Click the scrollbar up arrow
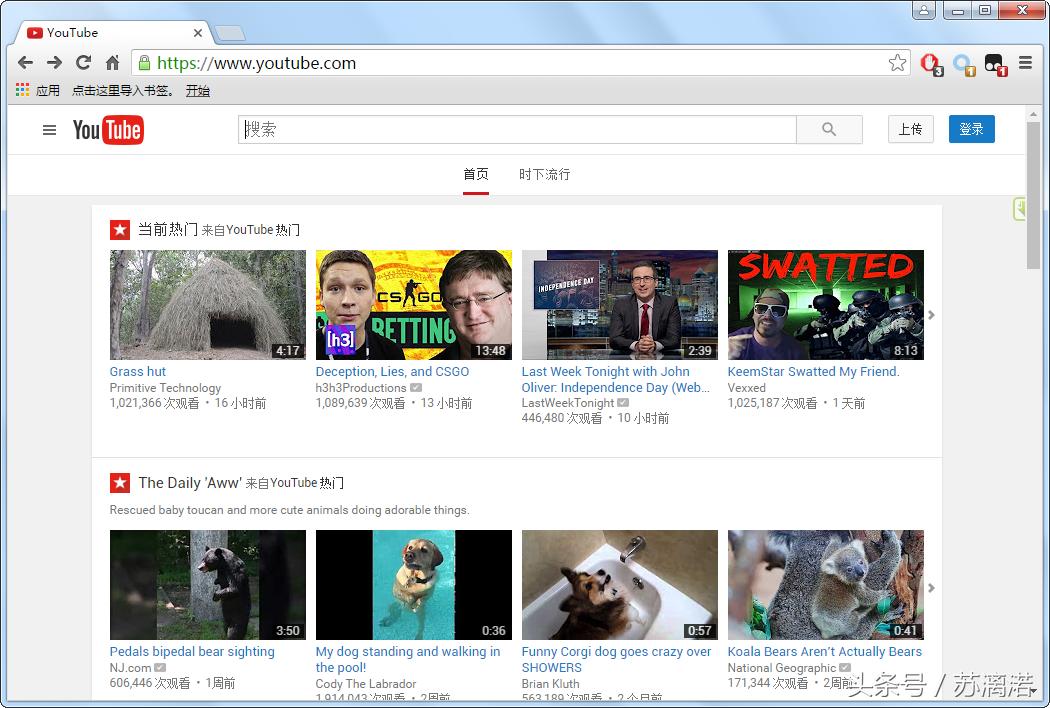The height and width of the screenshot is (708, 1050). [1033, 114]
